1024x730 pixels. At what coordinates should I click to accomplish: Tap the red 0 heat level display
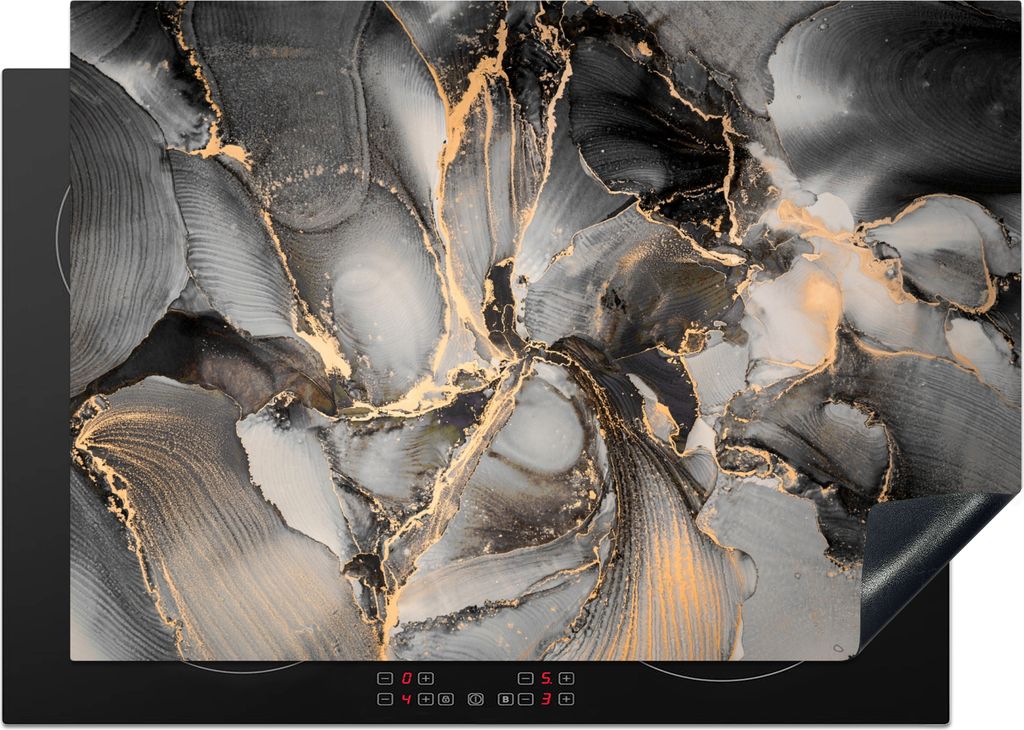[x=406, y=678]
